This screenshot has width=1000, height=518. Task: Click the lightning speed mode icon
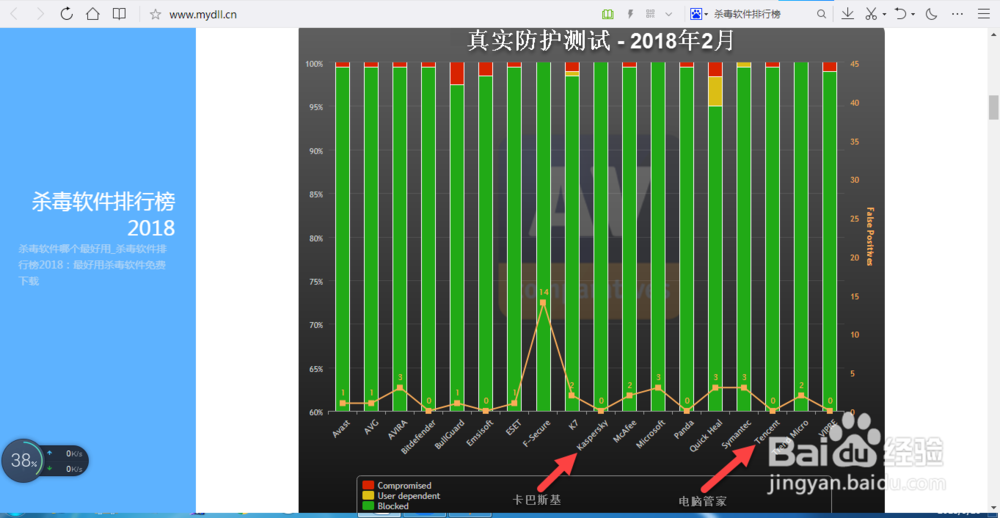(630, 14)
